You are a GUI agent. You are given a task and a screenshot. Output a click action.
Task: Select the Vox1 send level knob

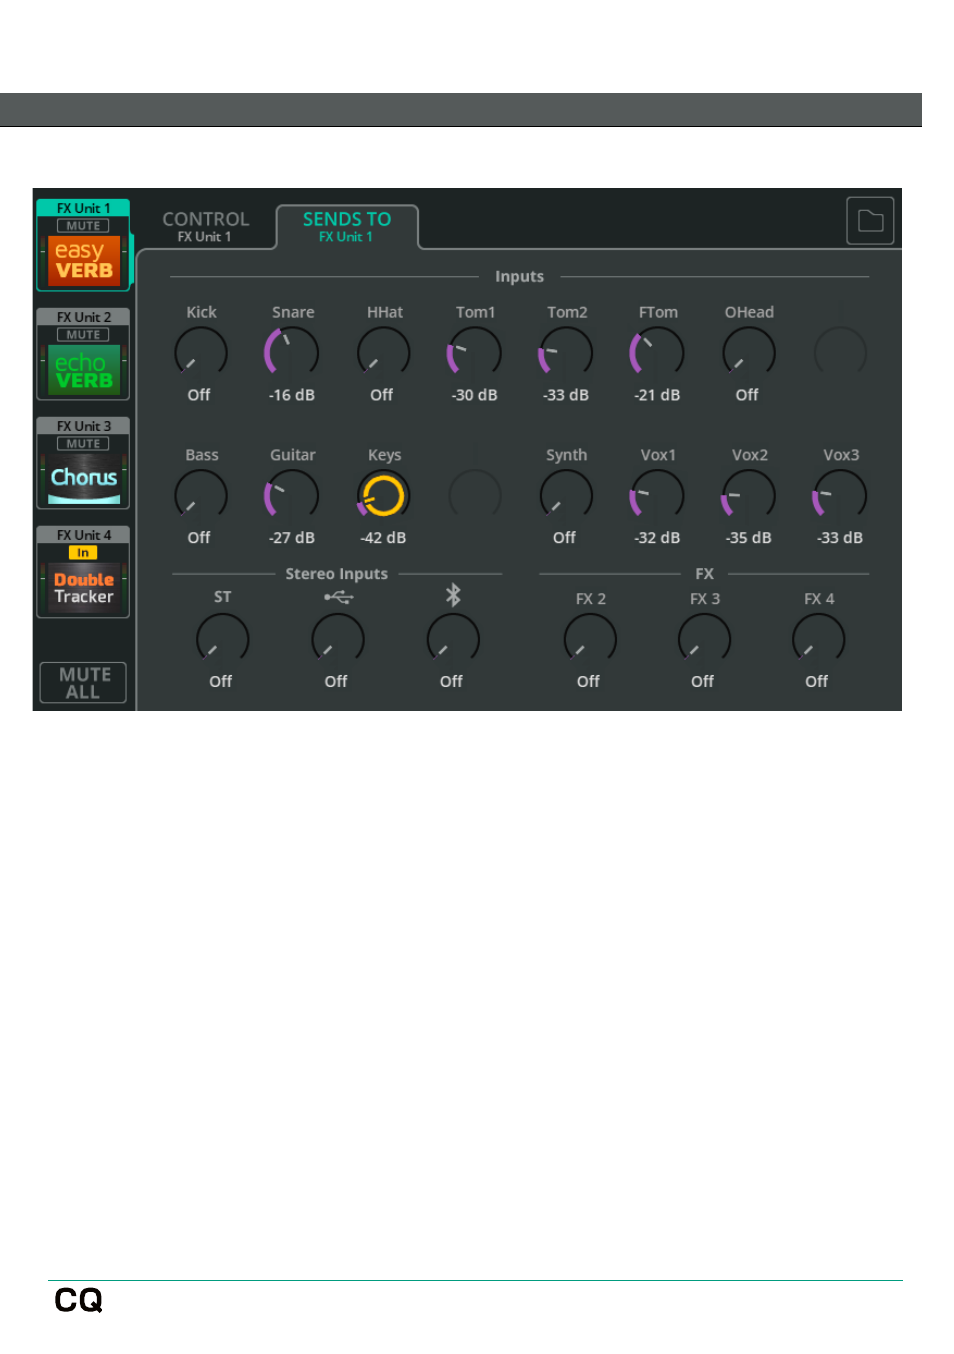[x=657, y=495]
